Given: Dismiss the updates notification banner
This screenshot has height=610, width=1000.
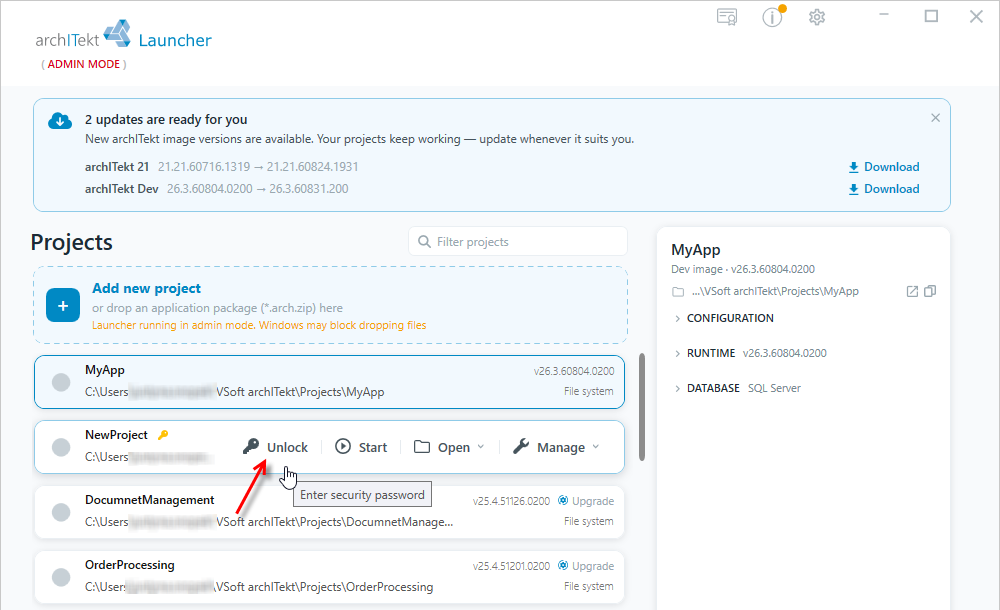Looking at the screenshot, I should 936,118.
